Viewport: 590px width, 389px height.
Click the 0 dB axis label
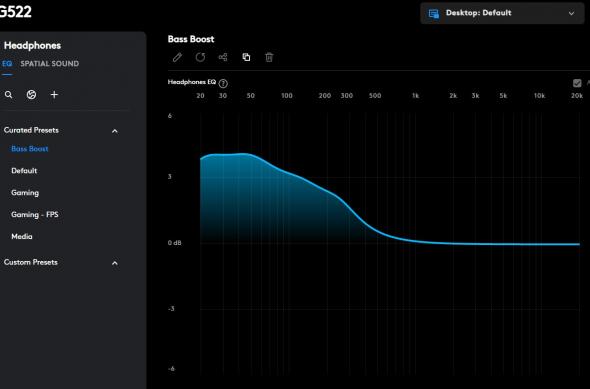175,243
